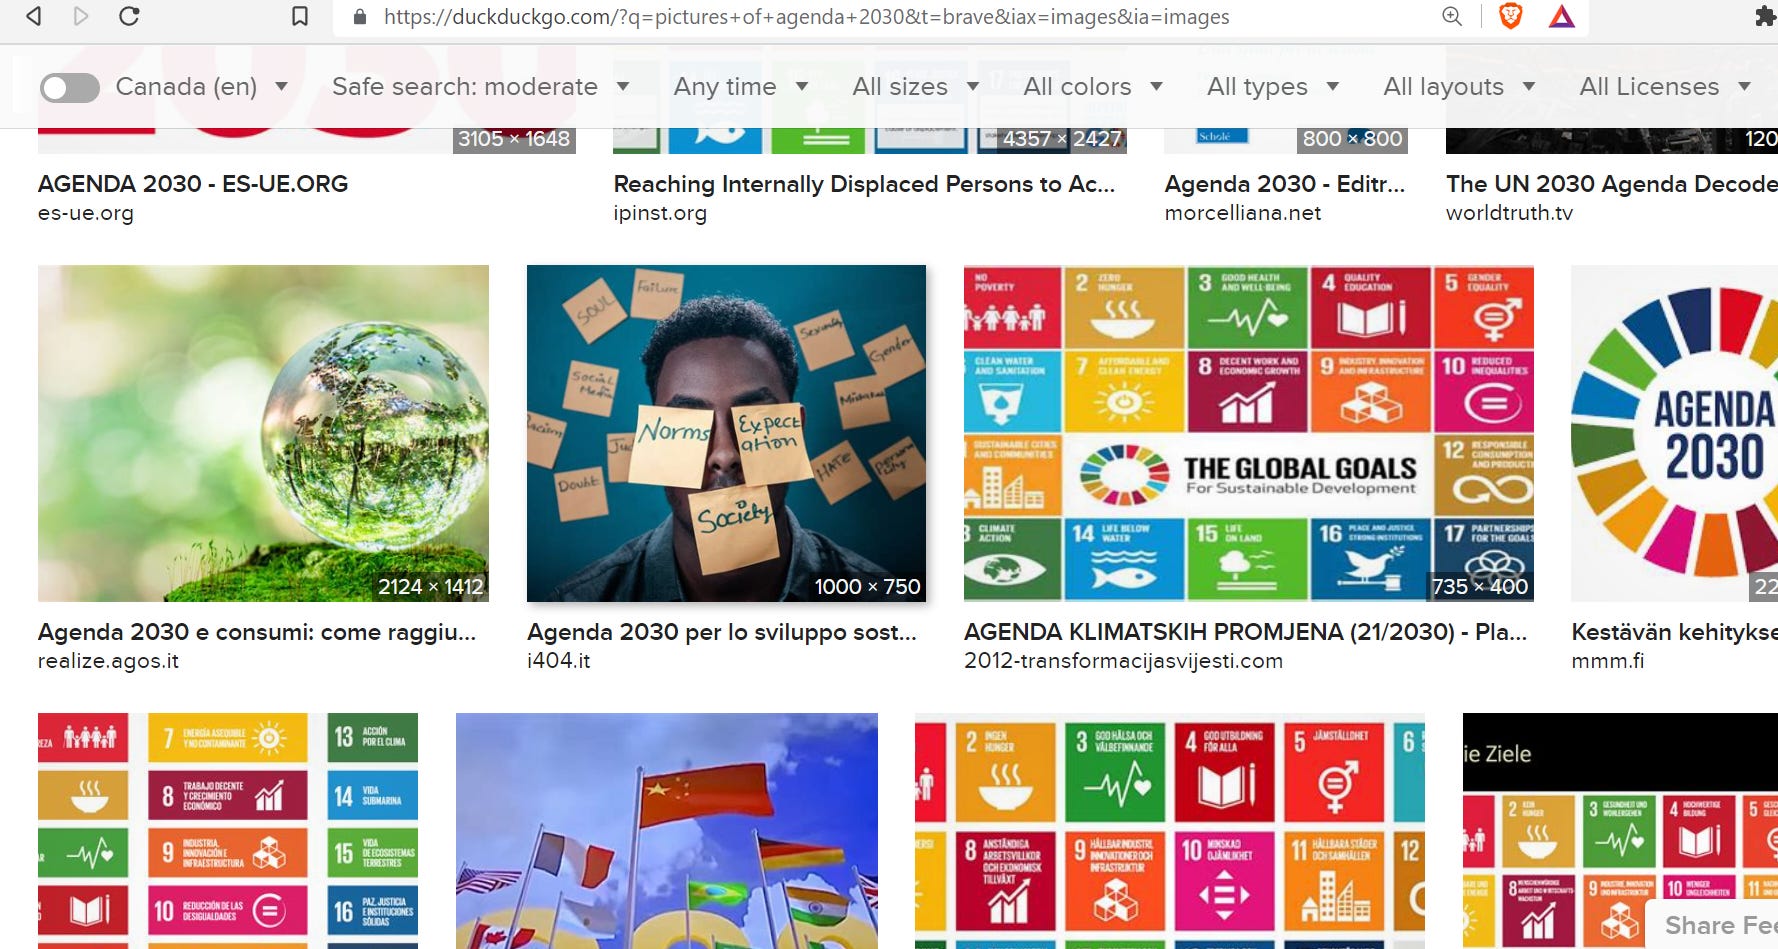
Task: Open the Any time filter dropdown
Action: click(x=741, y=87)
